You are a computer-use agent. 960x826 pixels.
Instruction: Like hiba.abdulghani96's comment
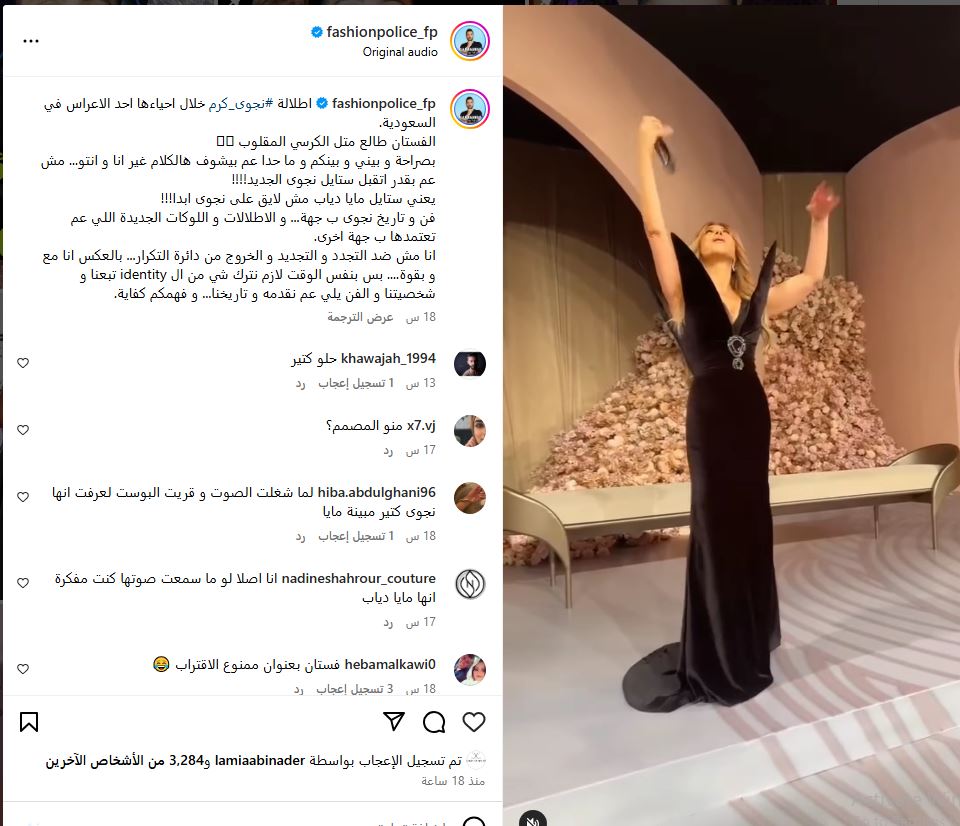point(23,497)
